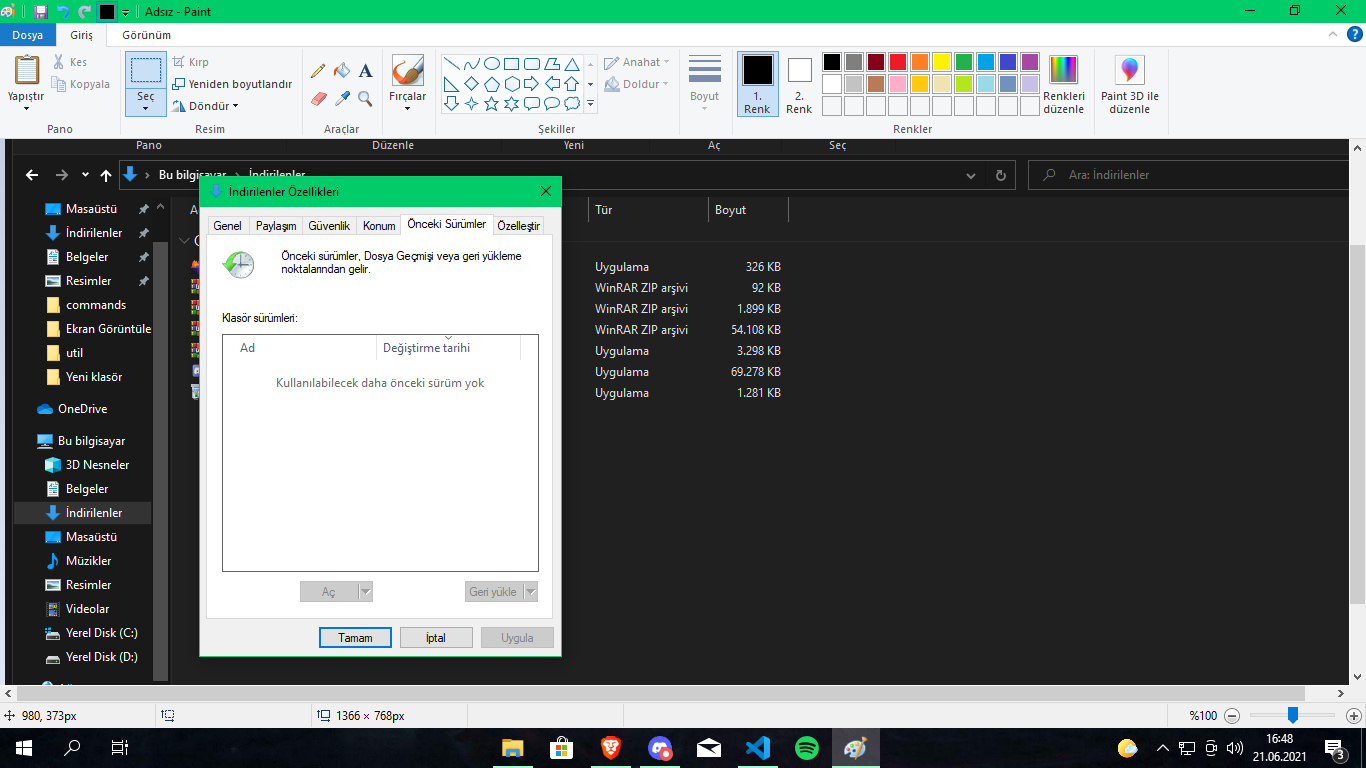This screenshot has height=768, width=1366.
Task: Collapse the ribbon with the chevron
Action: (x=1332, y=34)
